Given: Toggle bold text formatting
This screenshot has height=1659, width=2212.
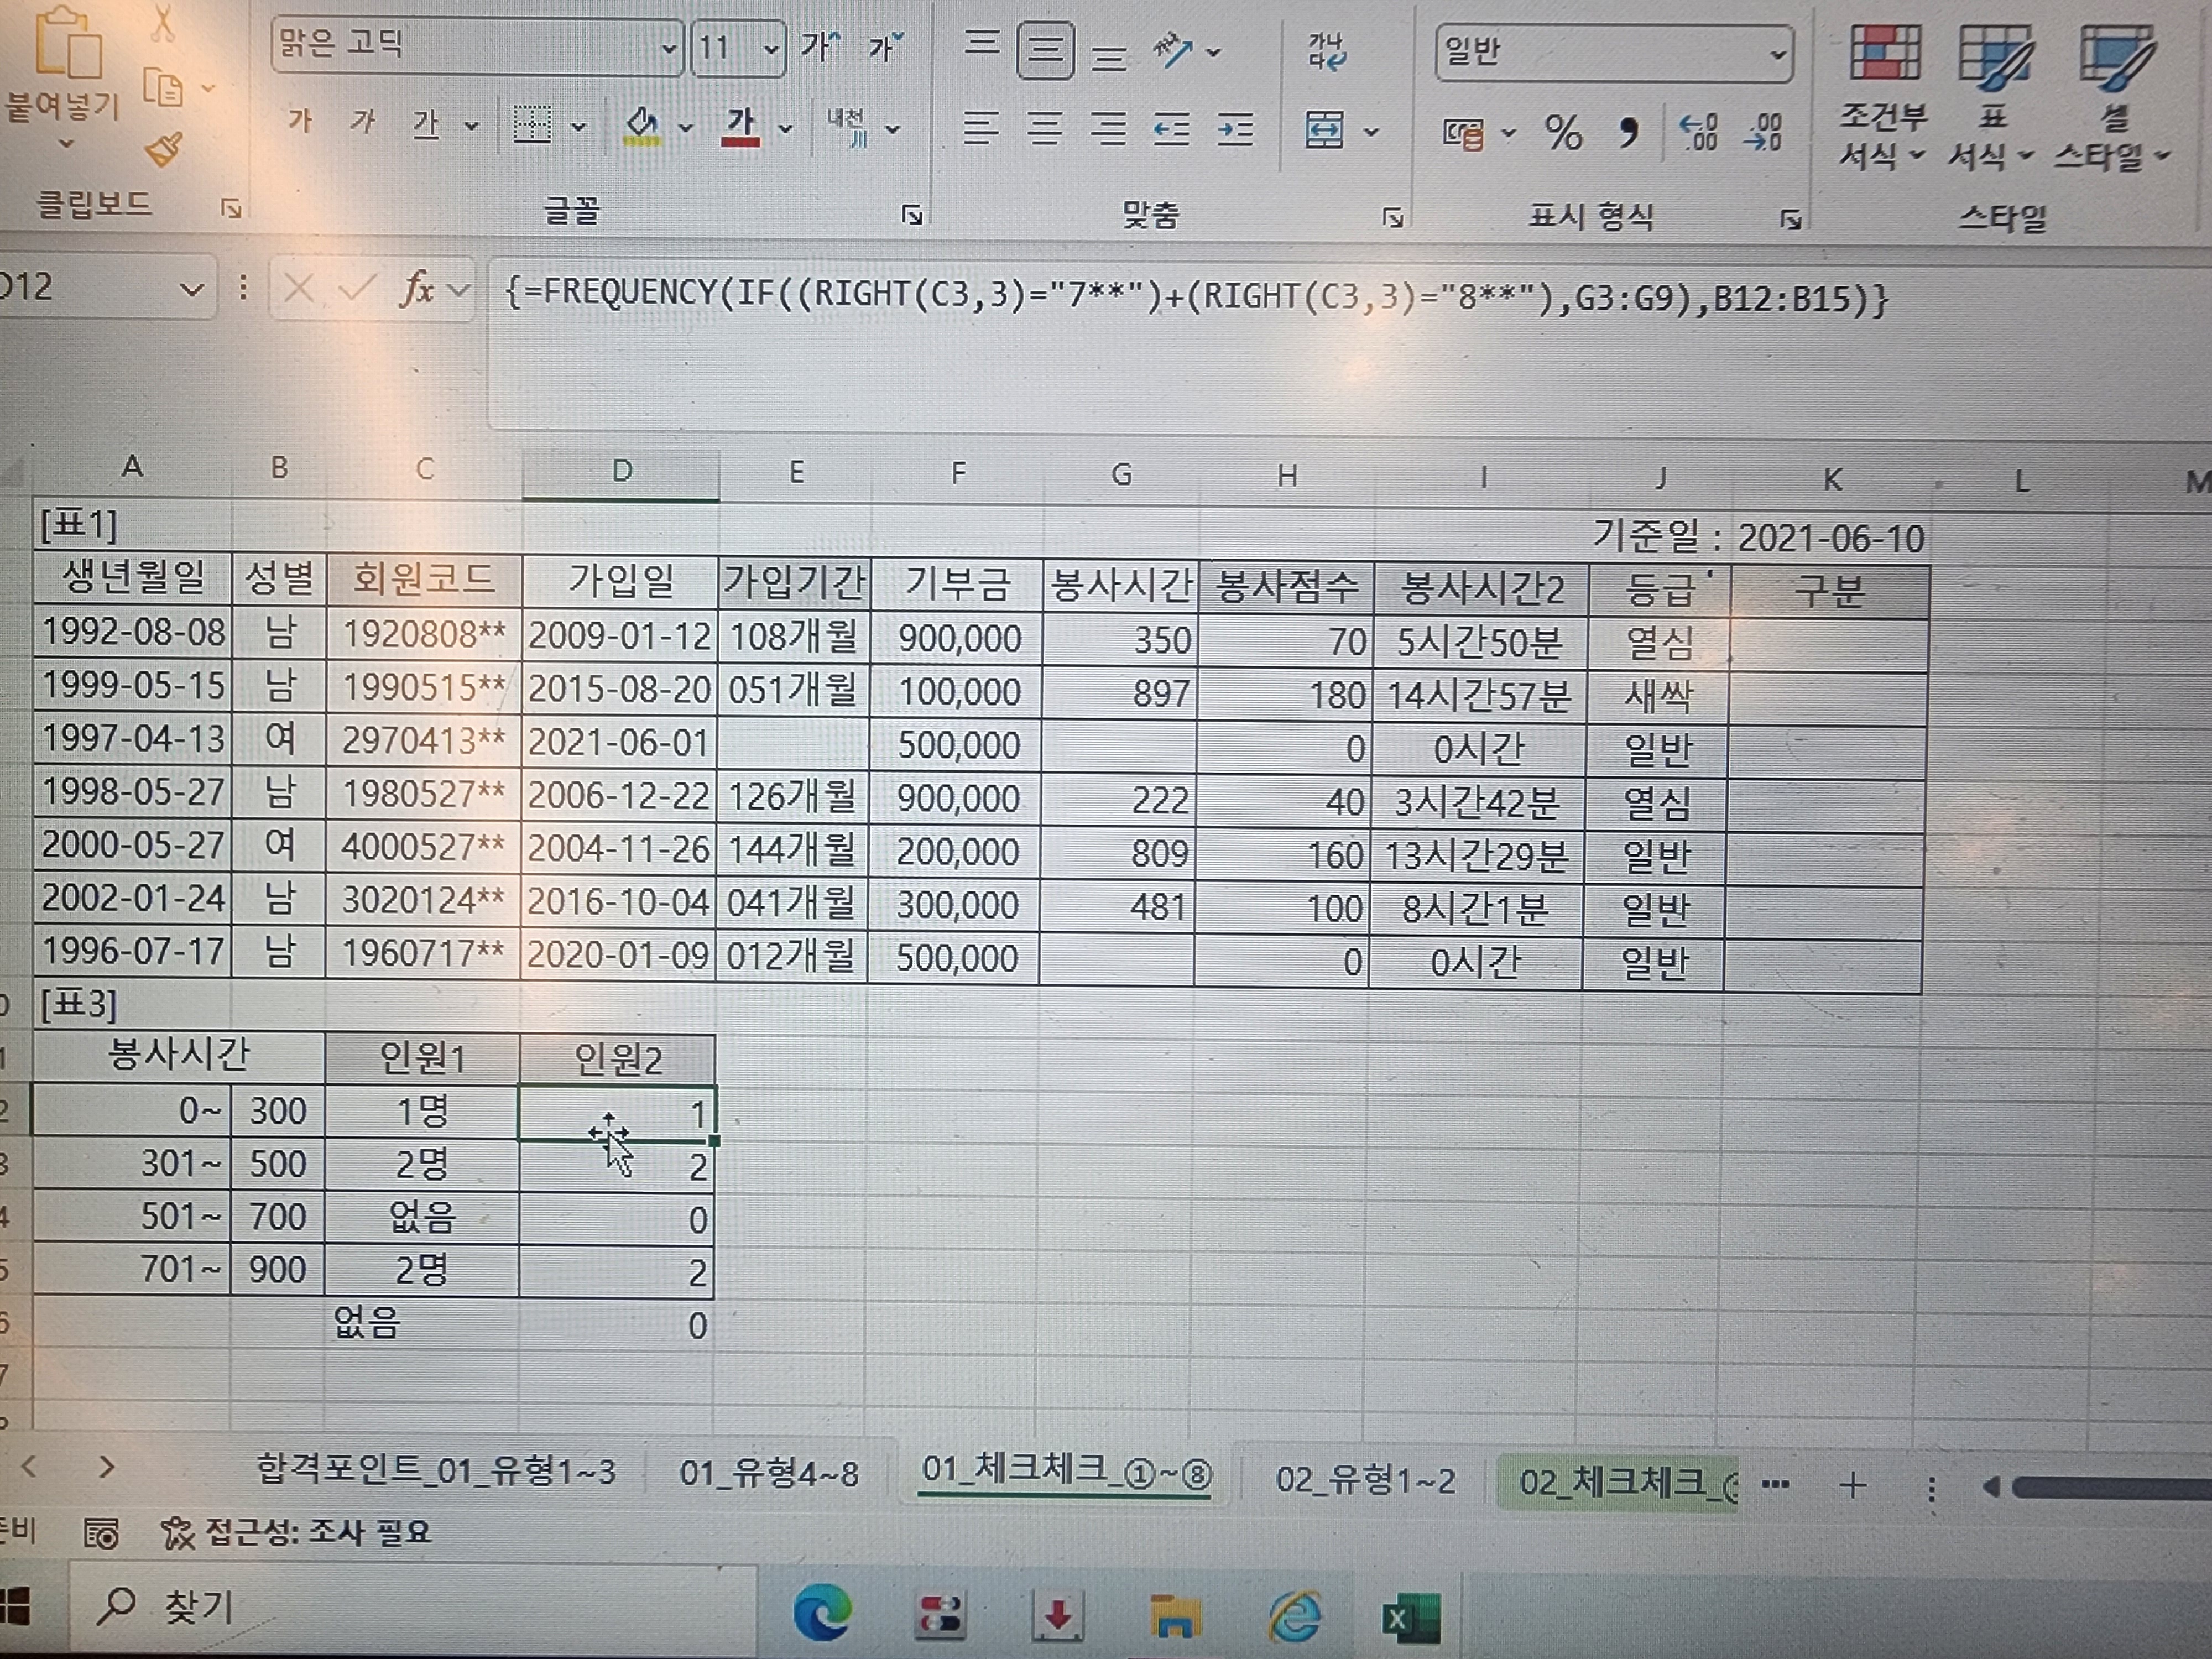Looking at the screenshot, I should click(x=299, y=122).
